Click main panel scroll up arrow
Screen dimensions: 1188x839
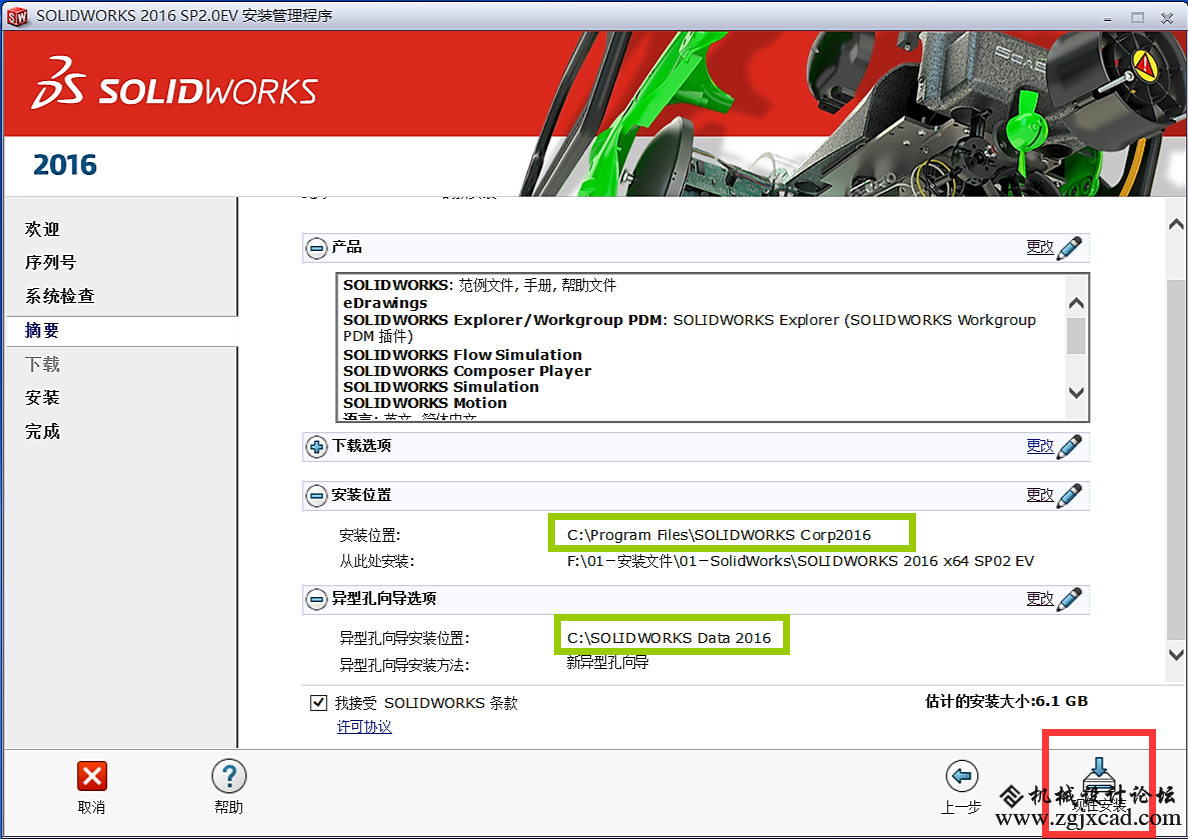click(1176, 224)
